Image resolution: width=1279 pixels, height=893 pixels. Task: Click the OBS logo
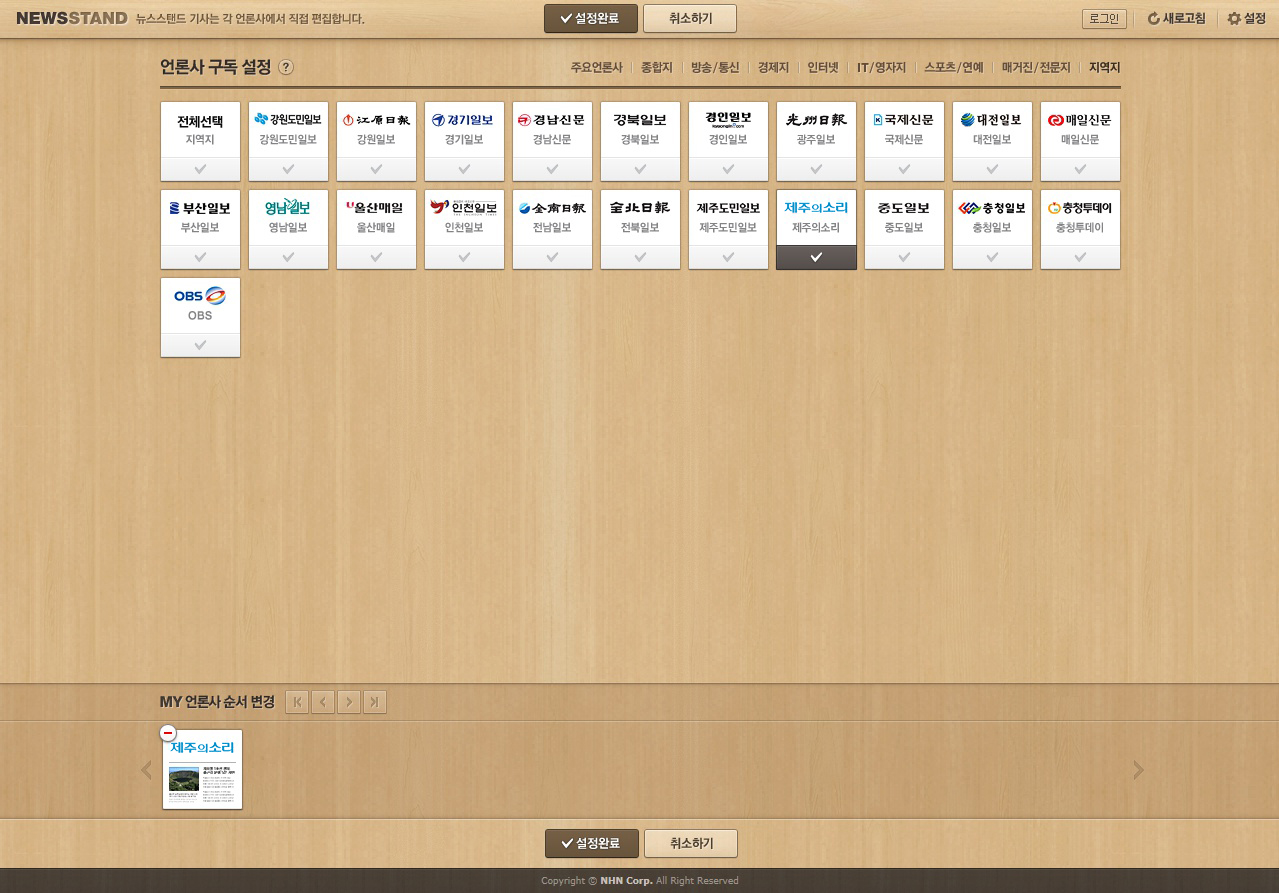click(x=200, y=296)
